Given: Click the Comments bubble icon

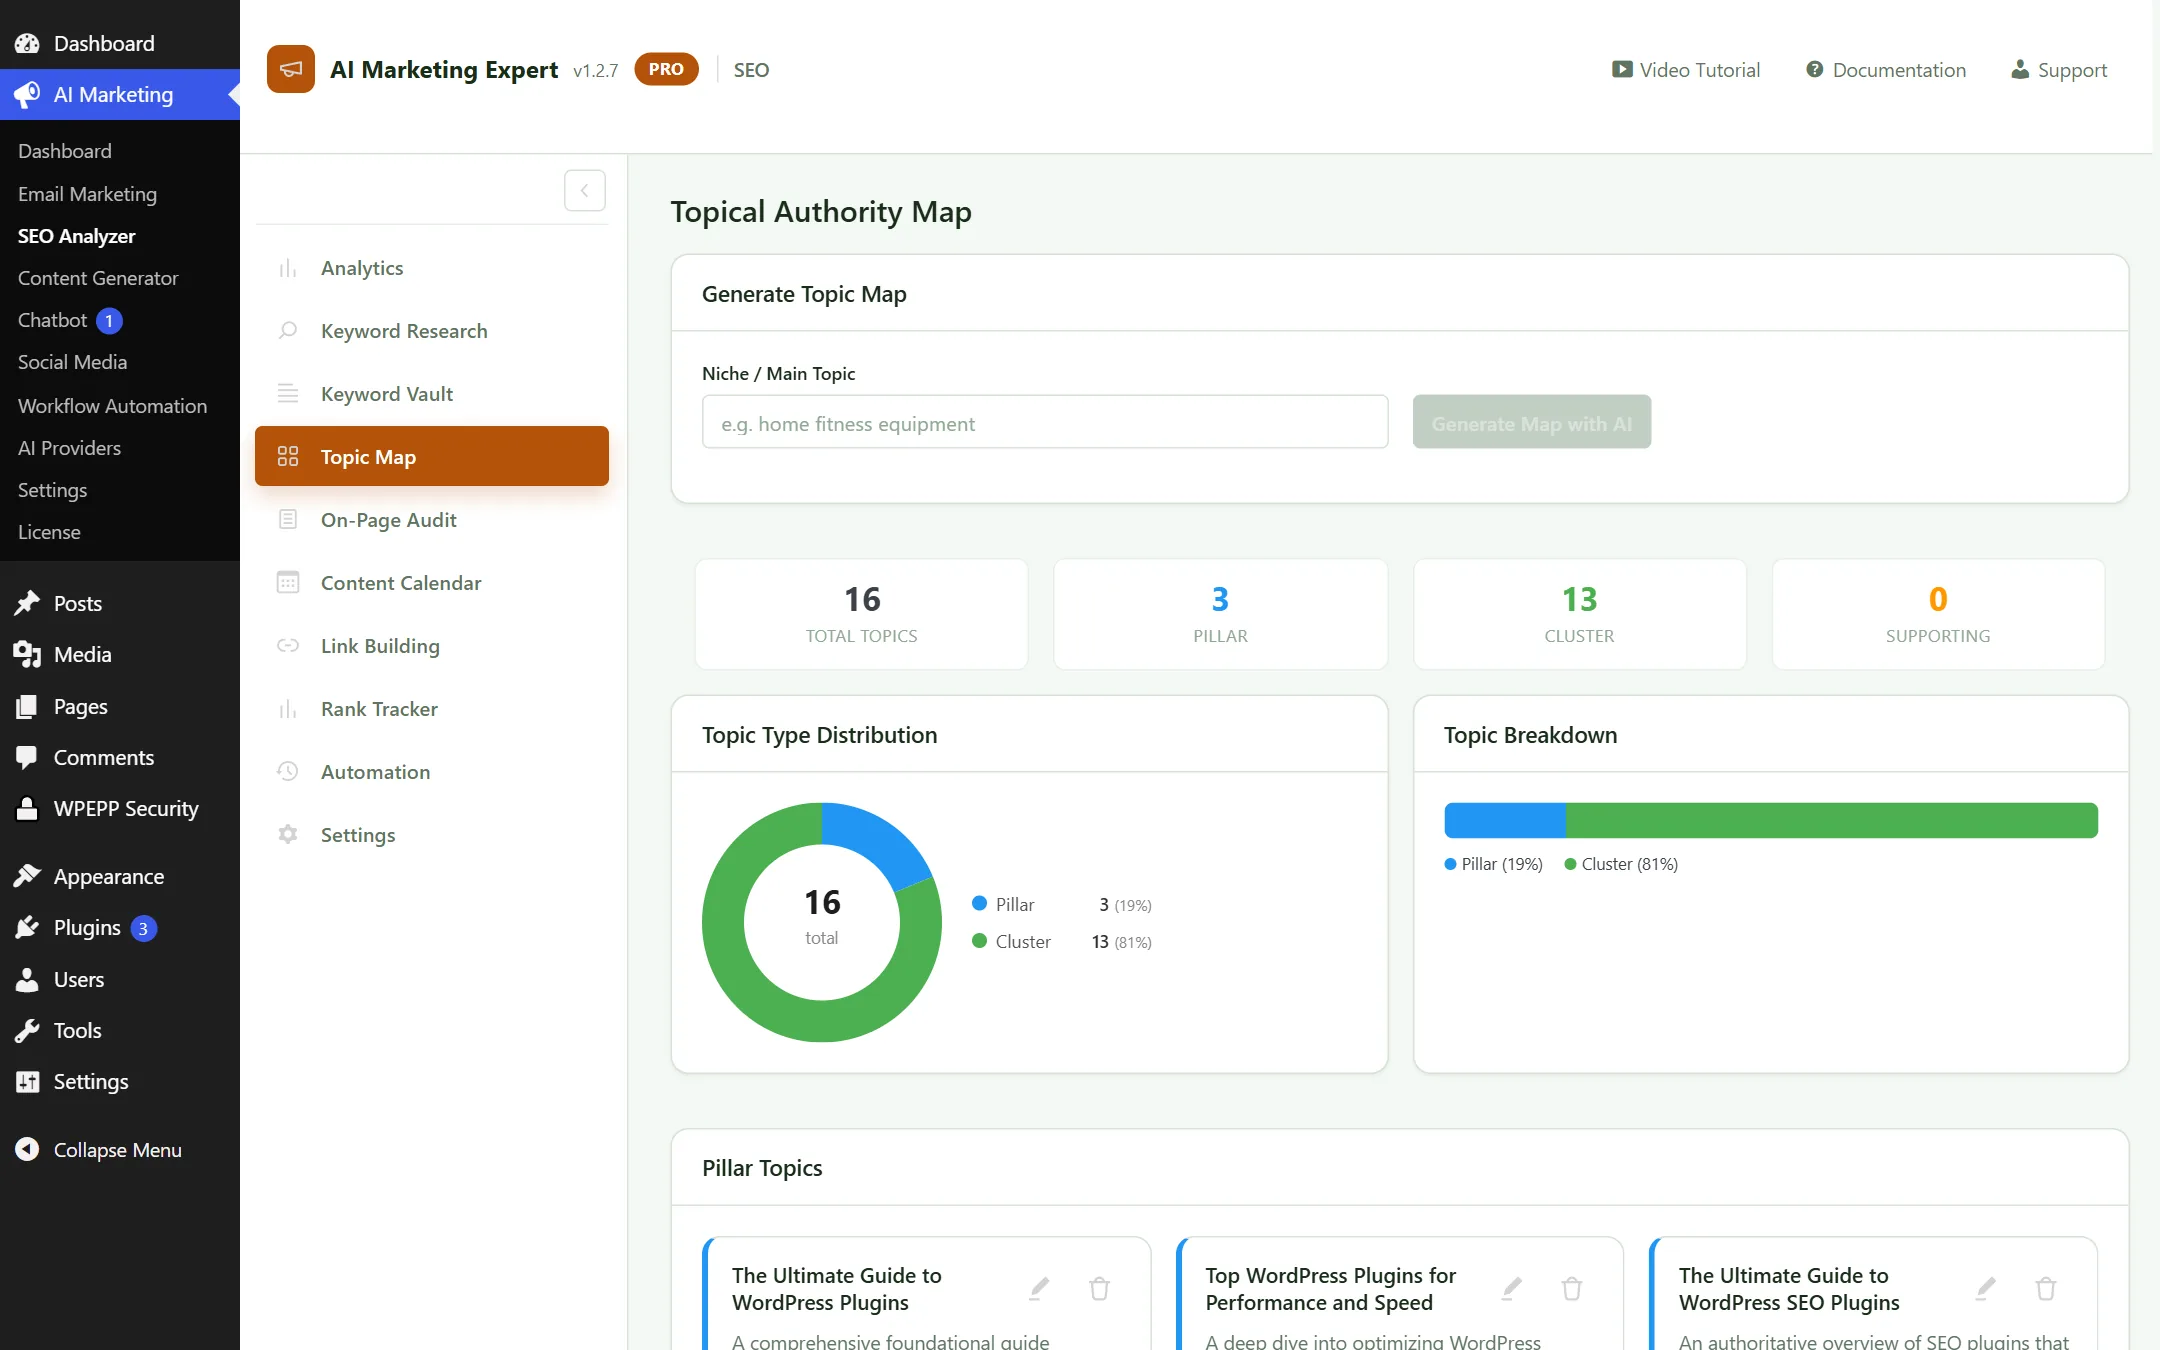Looking at the screenshot, I should [27, 757].
